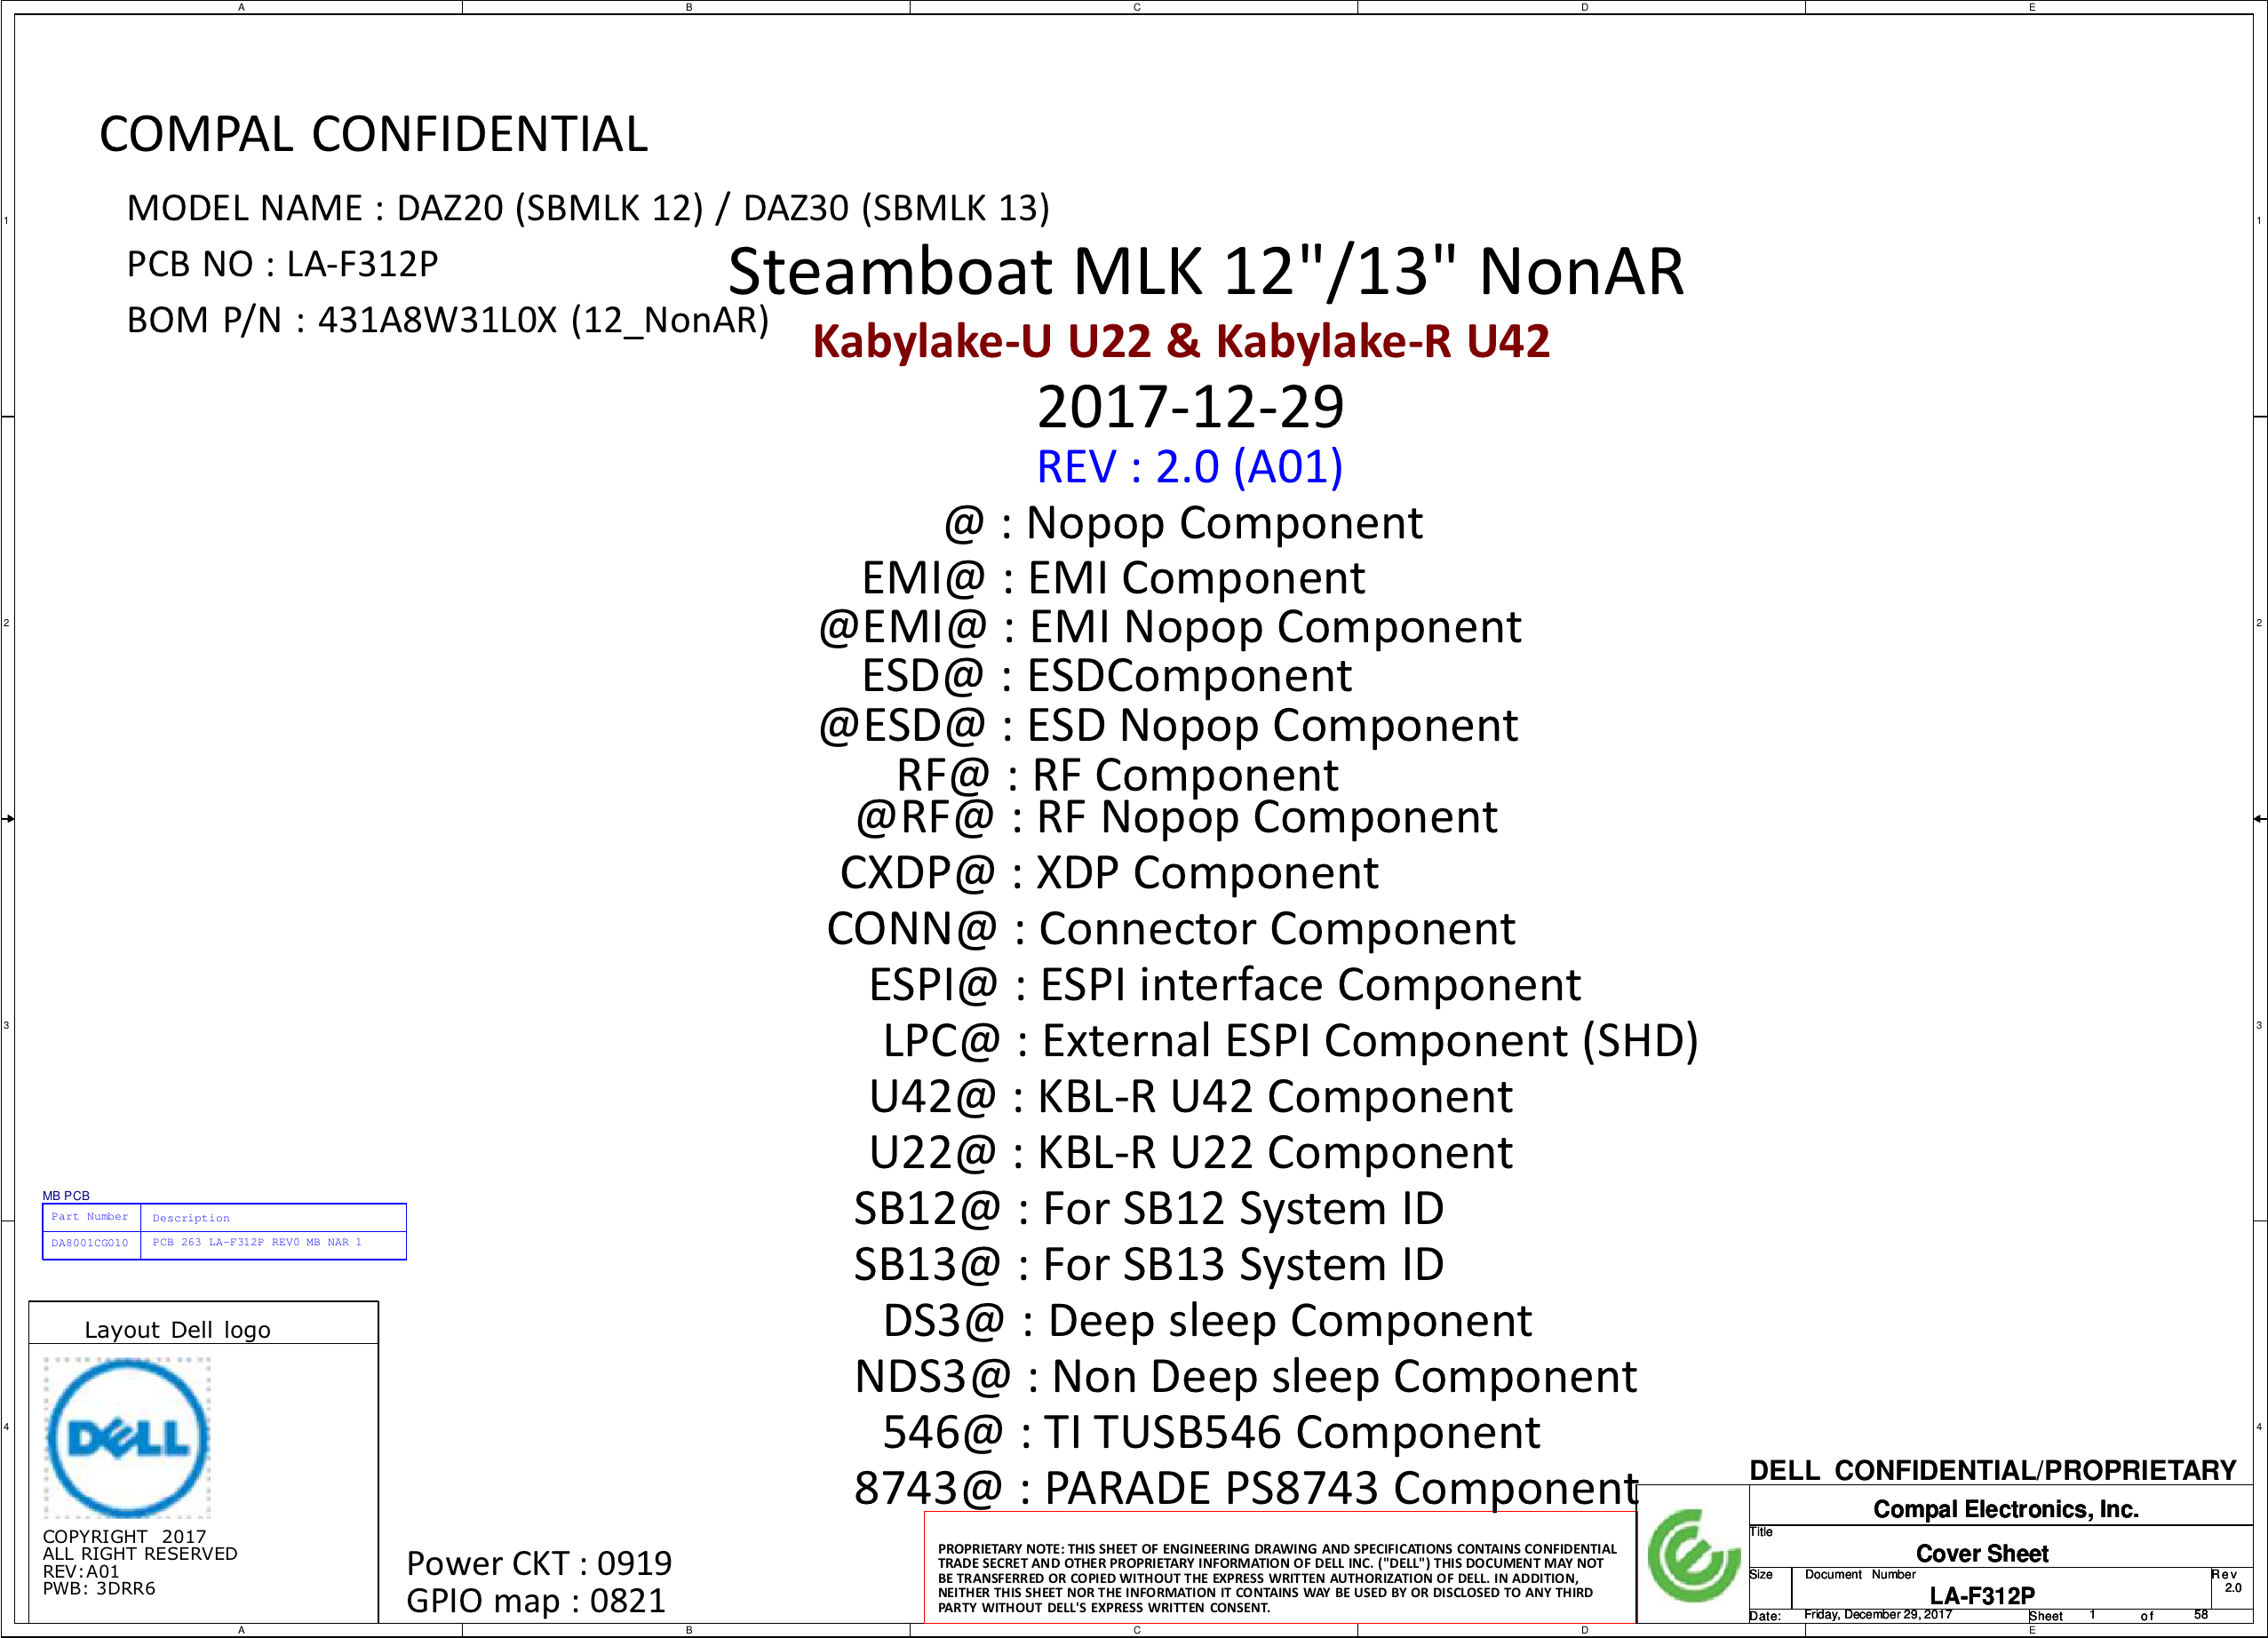Click 'LPC@ : External ESPI Component (SHD)' line
Screen dimensions: 2268x1638
[x=1290, y=1041]
